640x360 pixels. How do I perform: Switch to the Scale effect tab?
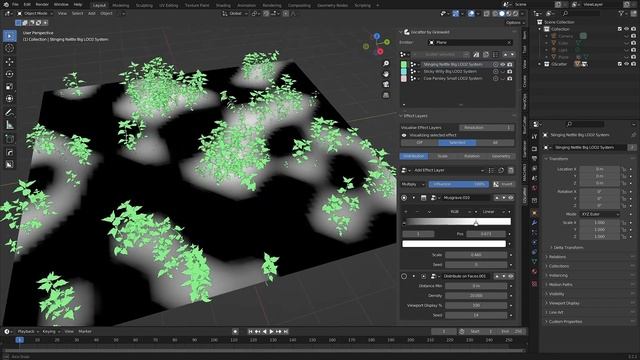(x=443, y=156)
